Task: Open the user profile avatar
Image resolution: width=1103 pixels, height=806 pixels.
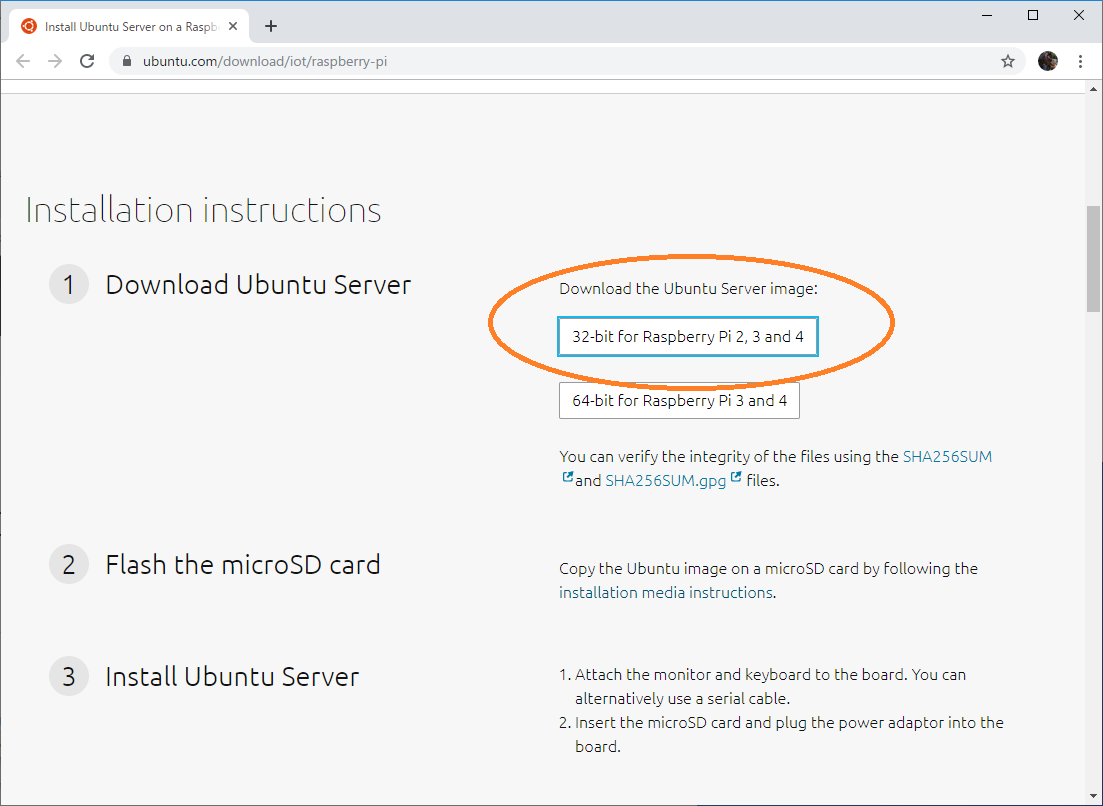Action: tap(1047, 61)
